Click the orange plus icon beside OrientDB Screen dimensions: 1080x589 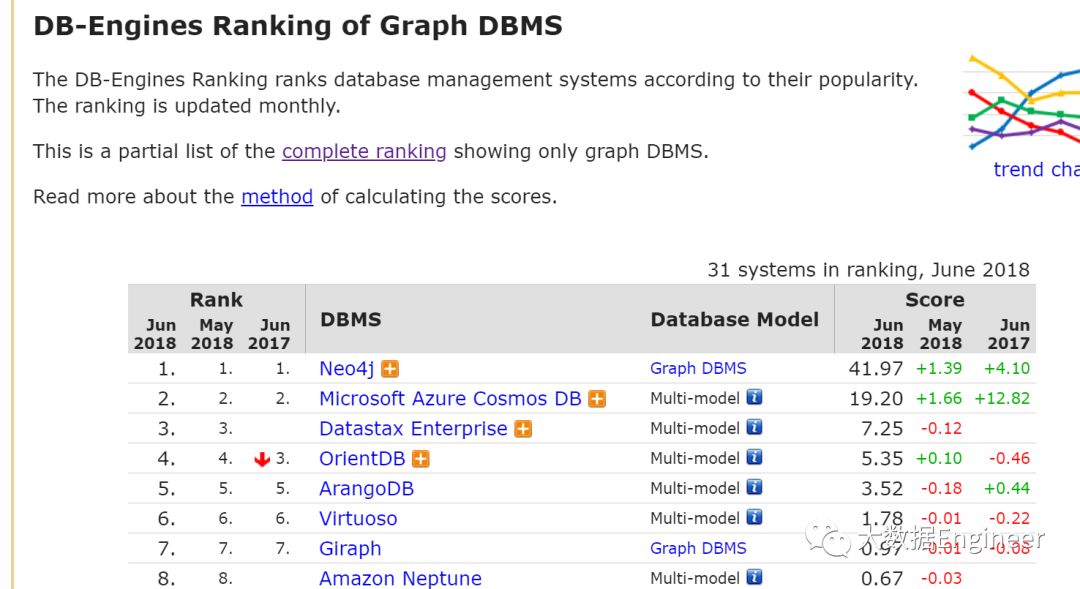(421, 459)
